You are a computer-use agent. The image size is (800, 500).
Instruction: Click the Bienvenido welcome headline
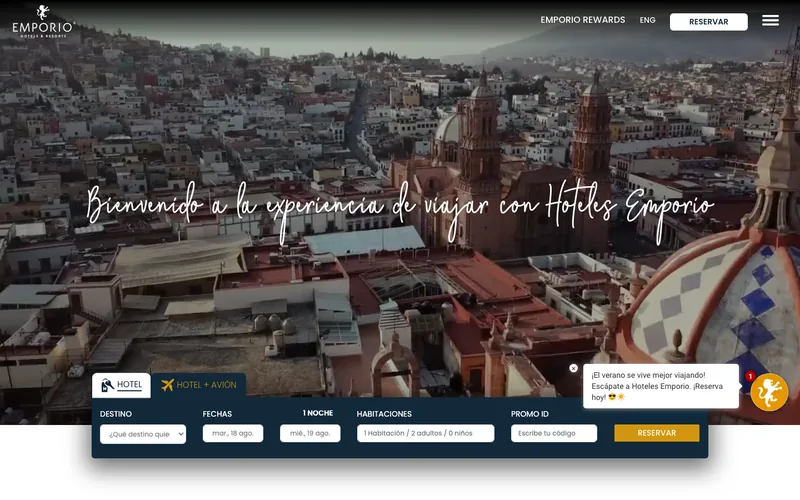pos(400,211)
